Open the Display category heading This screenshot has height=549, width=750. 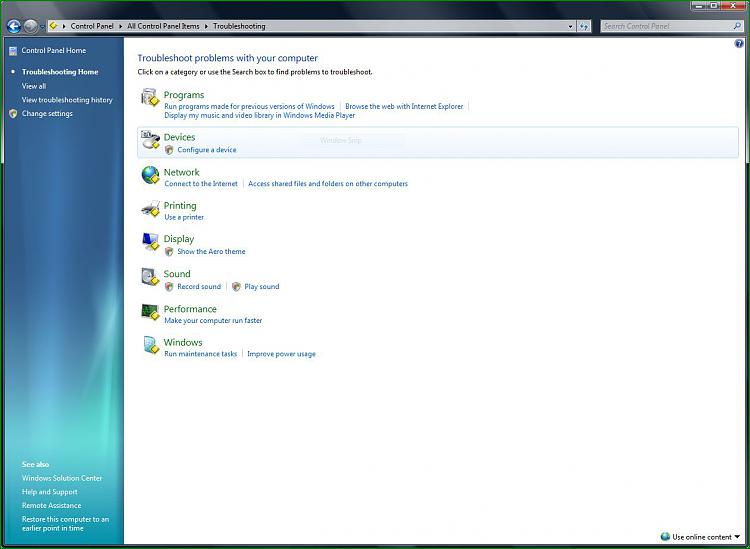pos(179,239)
